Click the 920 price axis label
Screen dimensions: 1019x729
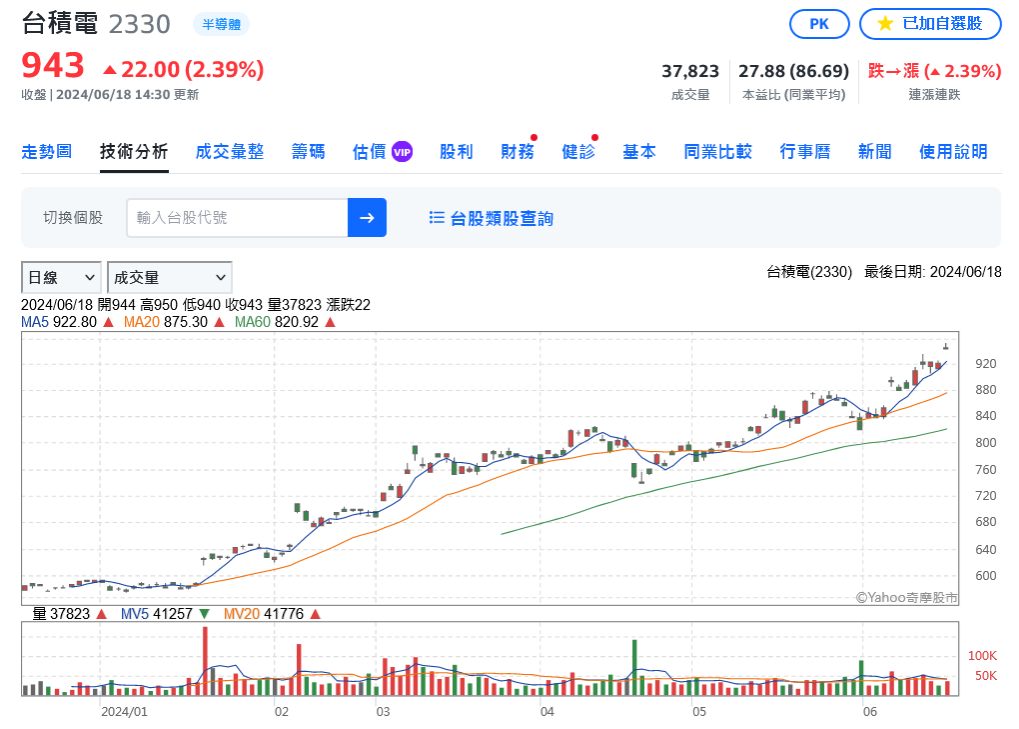(x=985, y=364)
